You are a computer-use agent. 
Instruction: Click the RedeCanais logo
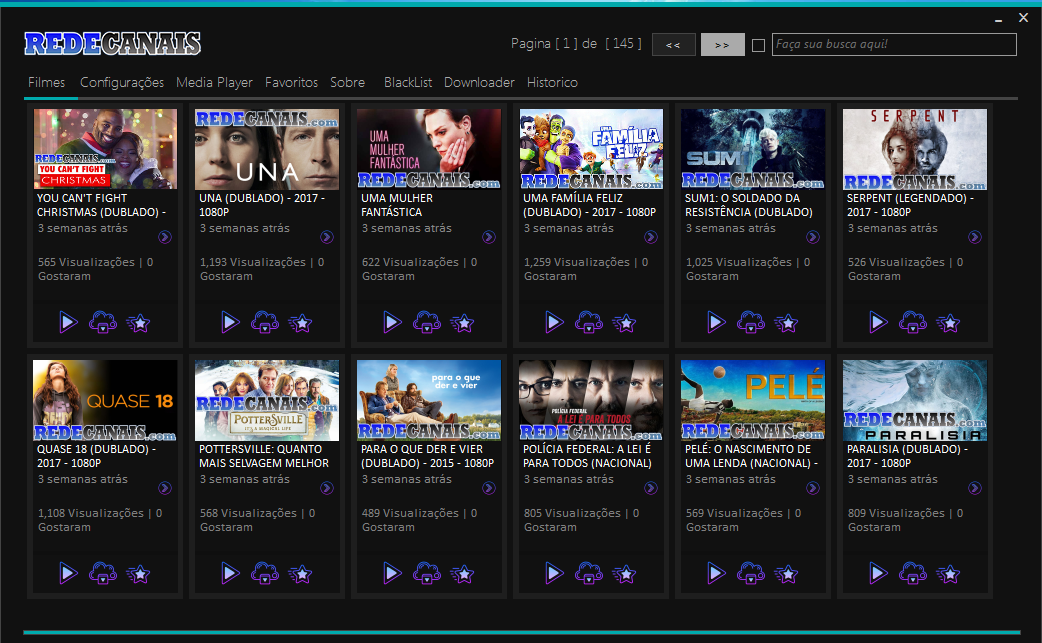click(x=112, y=44)
